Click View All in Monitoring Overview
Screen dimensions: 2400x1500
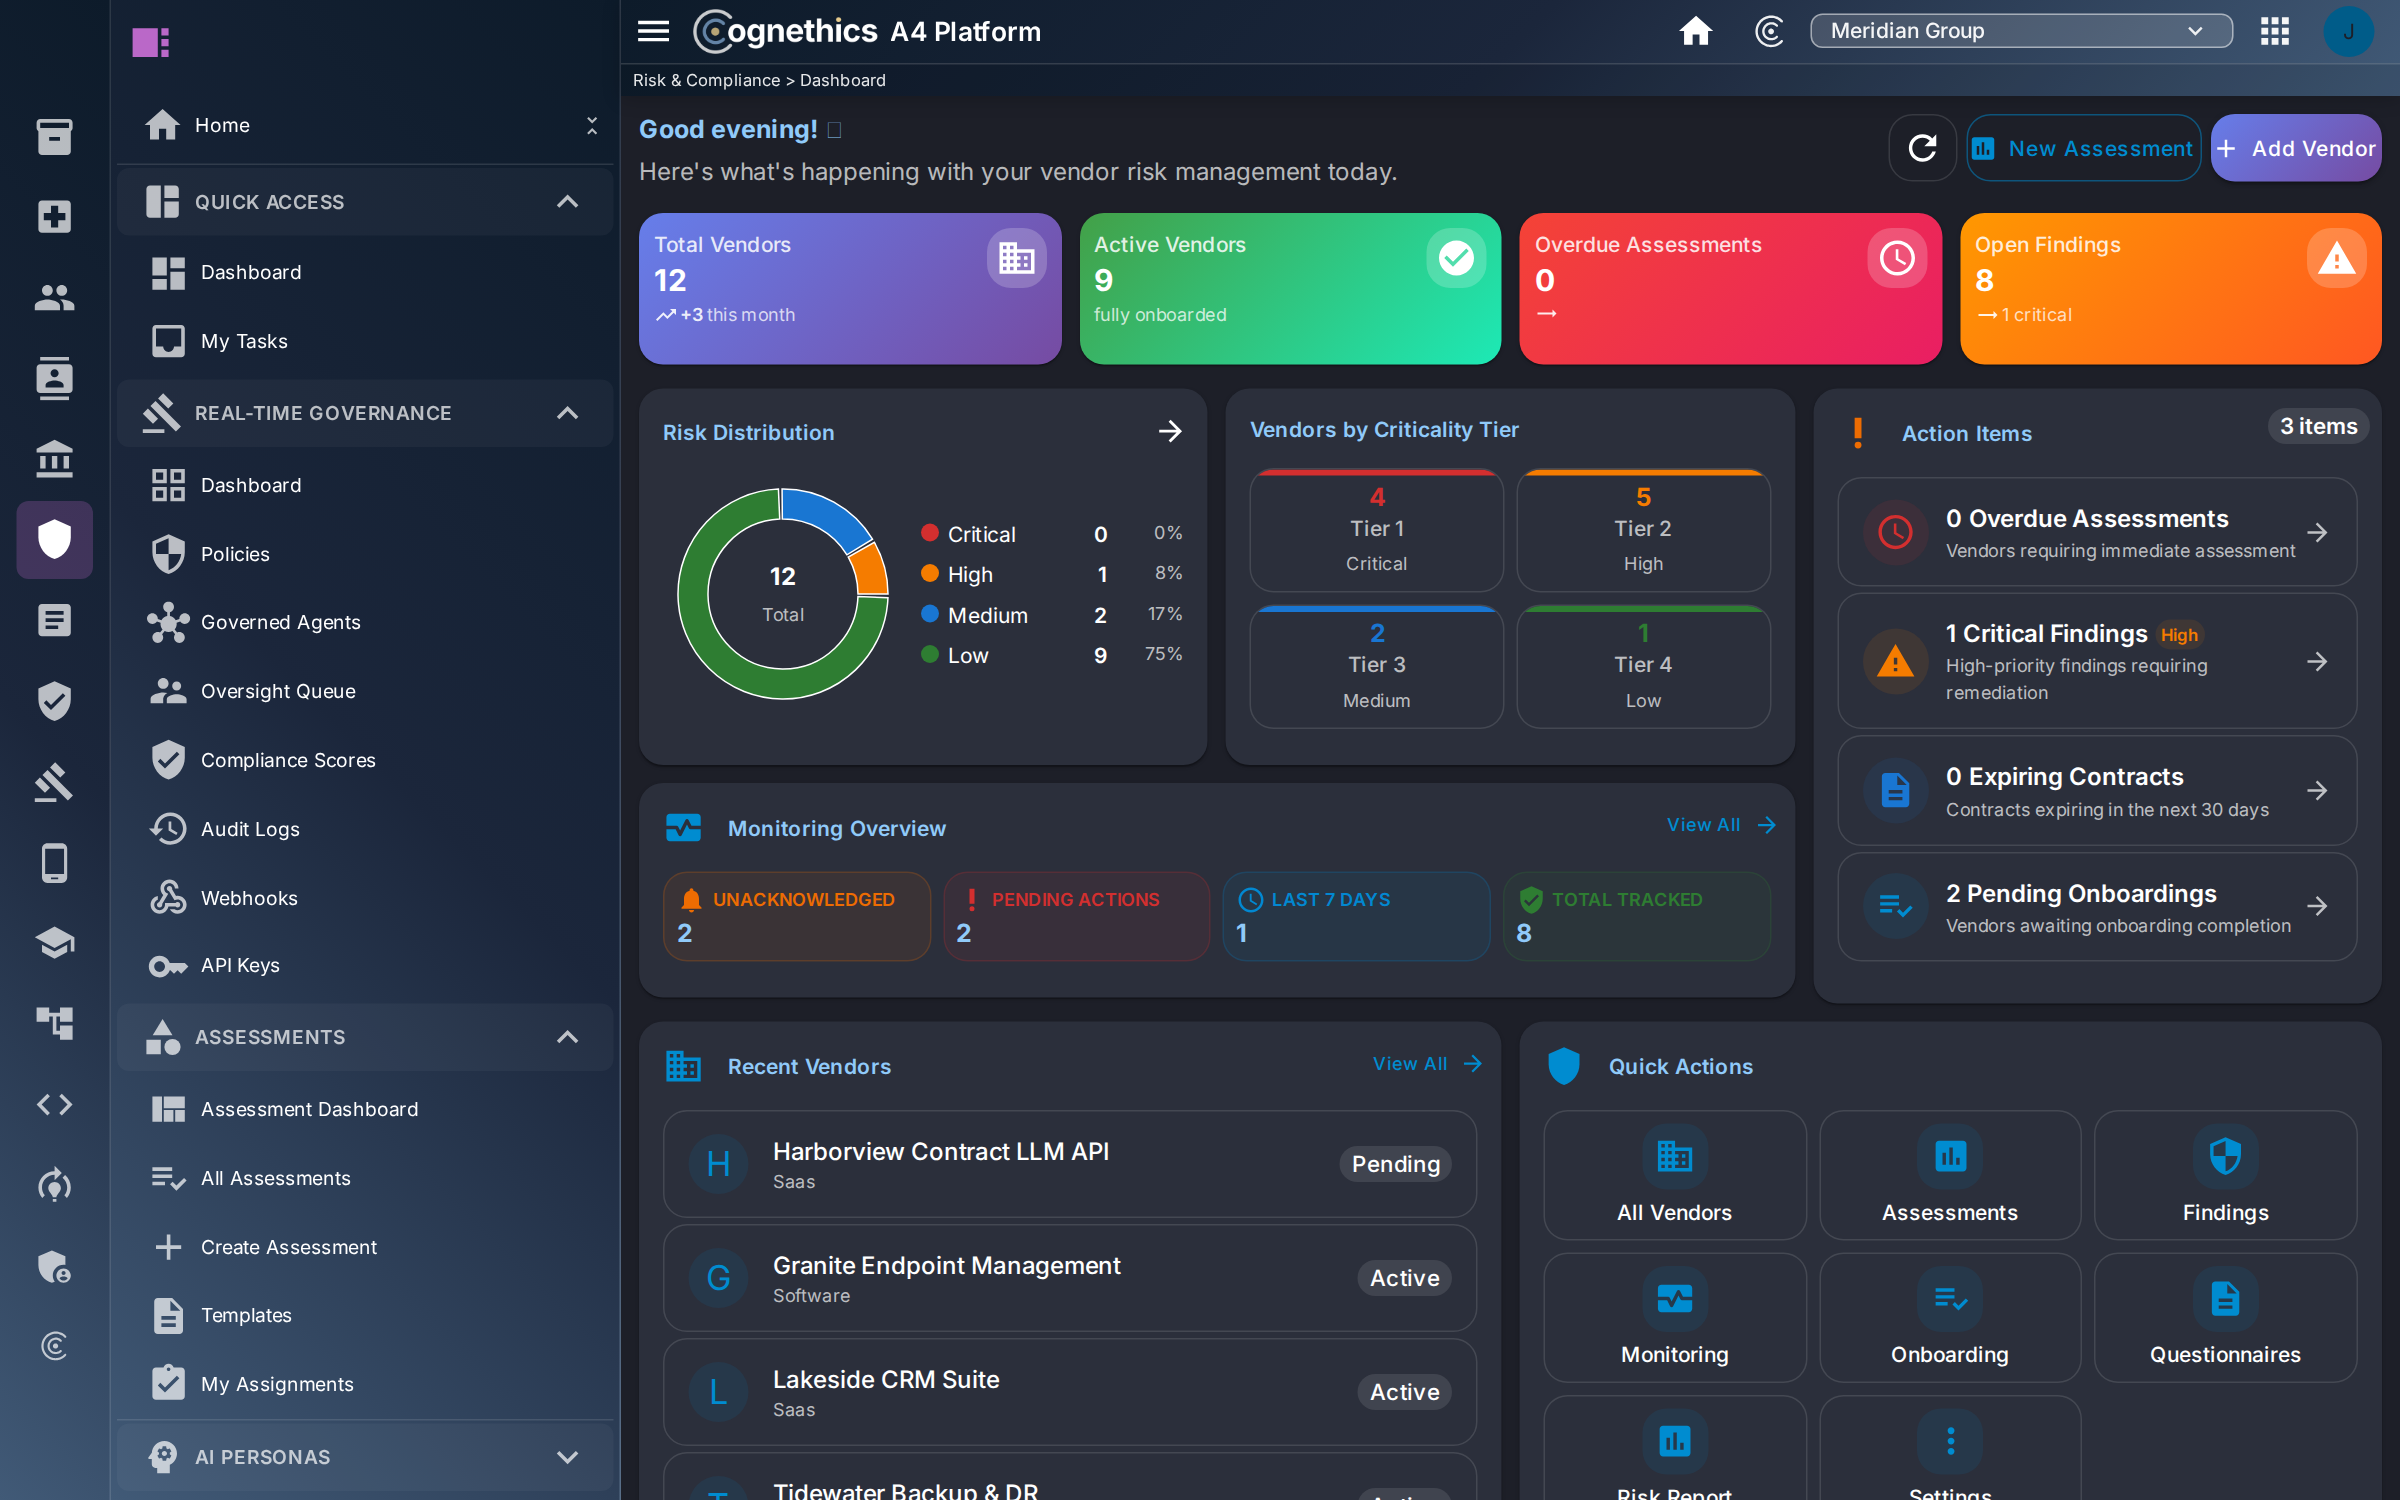[1721, 825]
